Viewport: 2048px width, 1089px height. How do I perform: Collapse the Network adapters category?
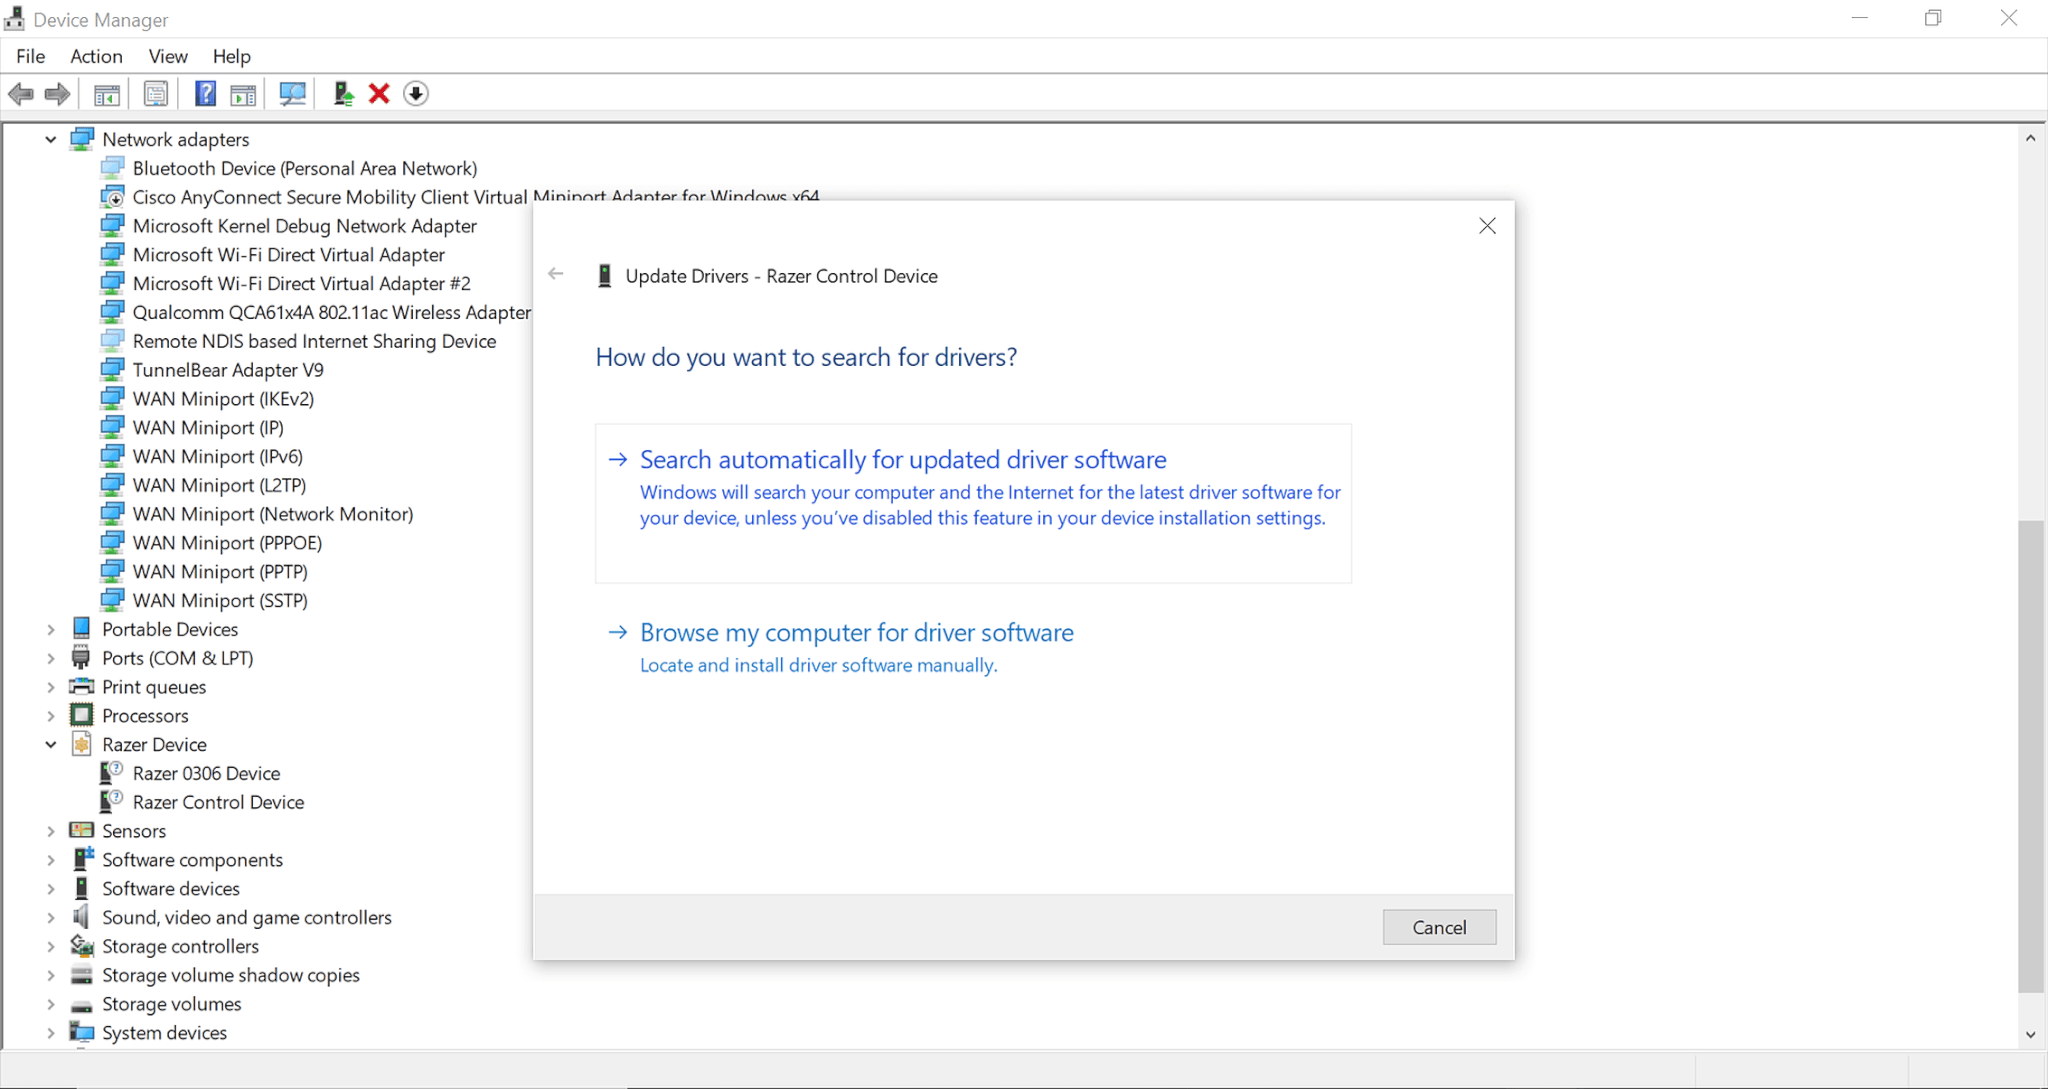[x=51, y=140]
